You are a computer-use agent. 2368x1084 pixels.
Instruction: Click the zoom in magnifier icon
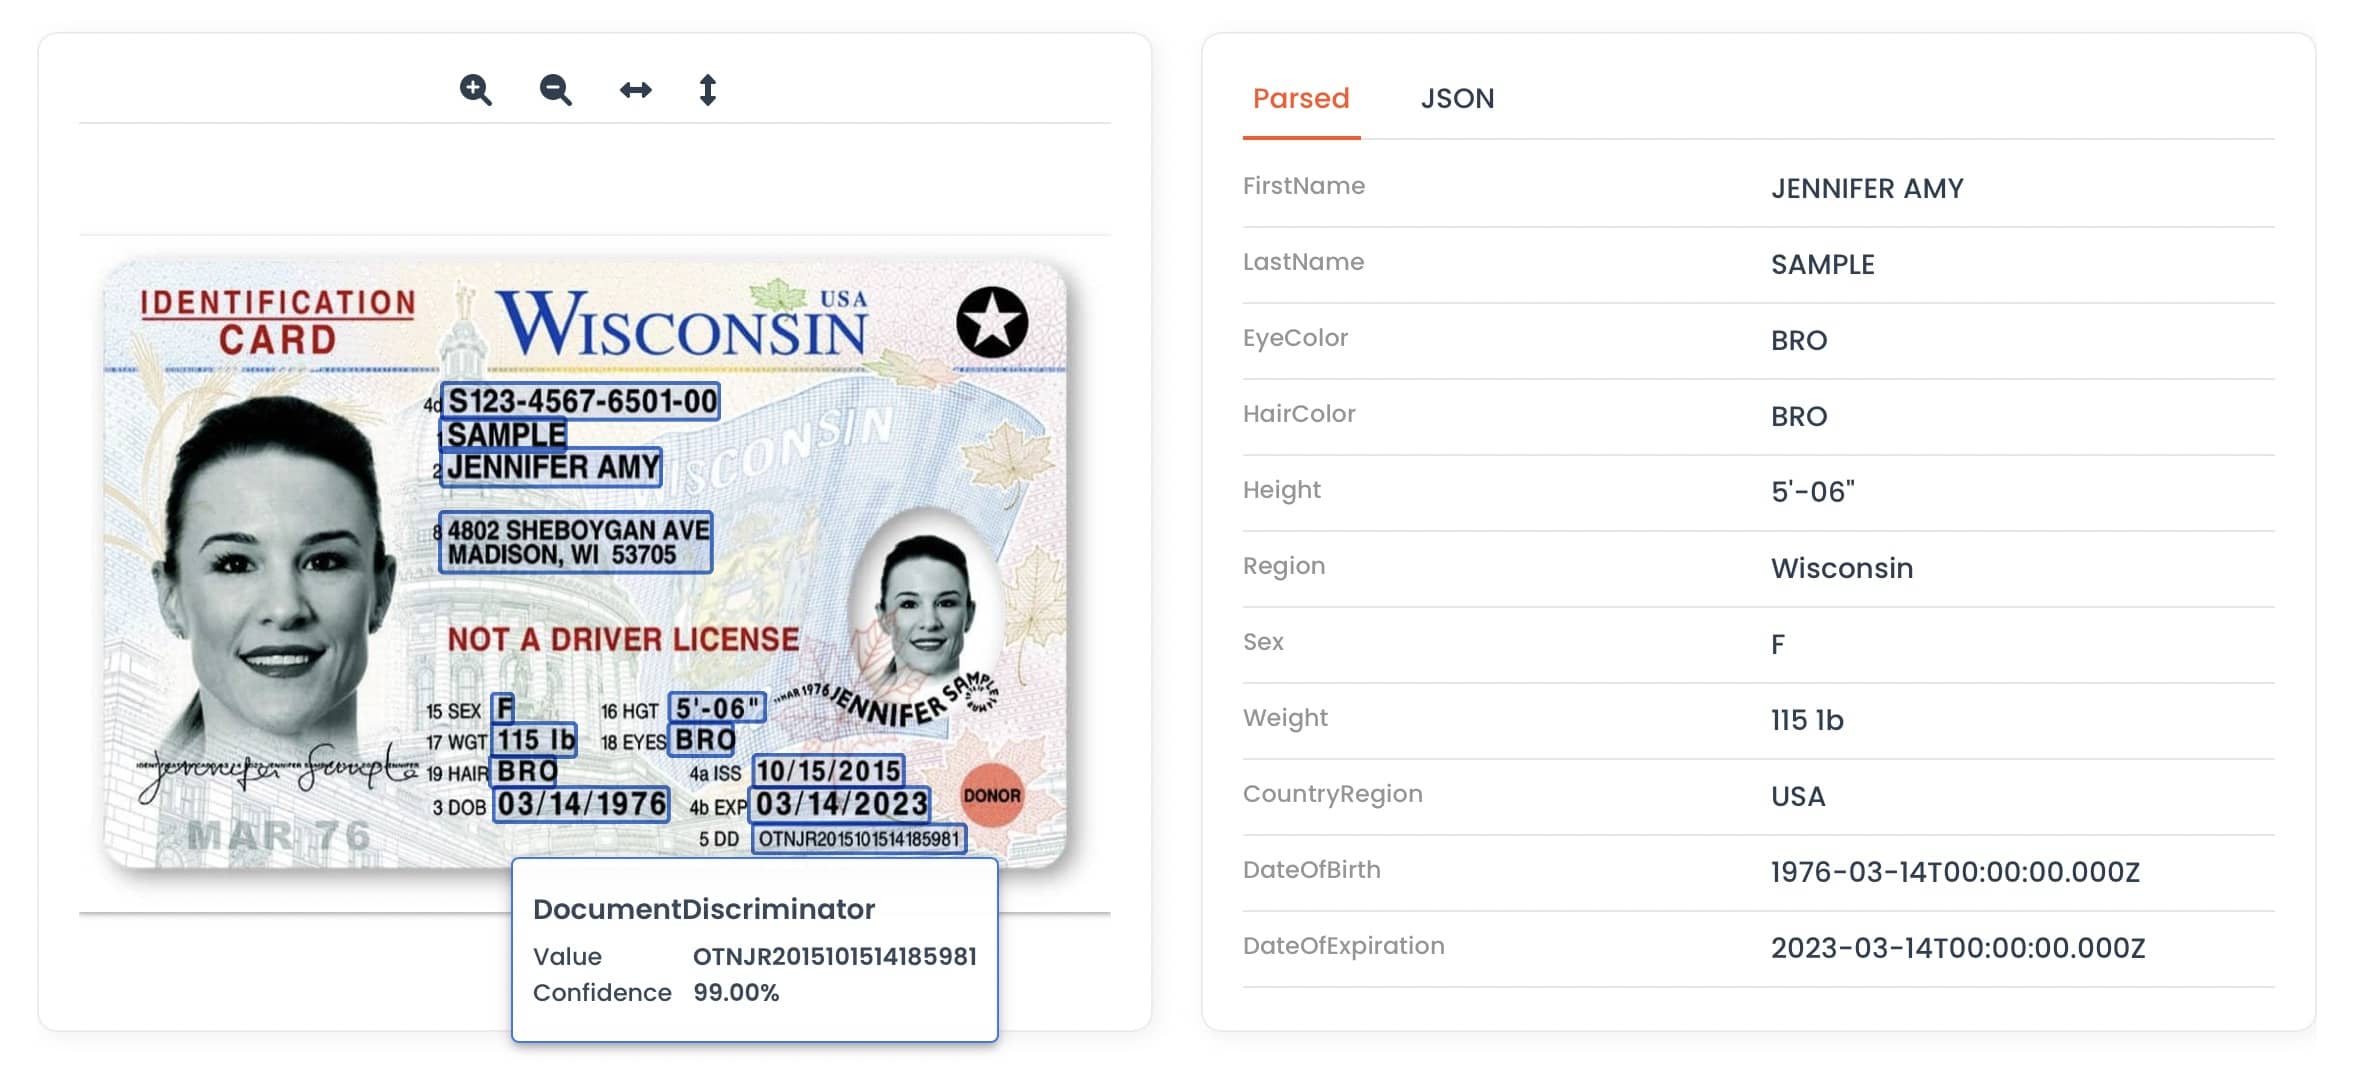coord(476,90)
